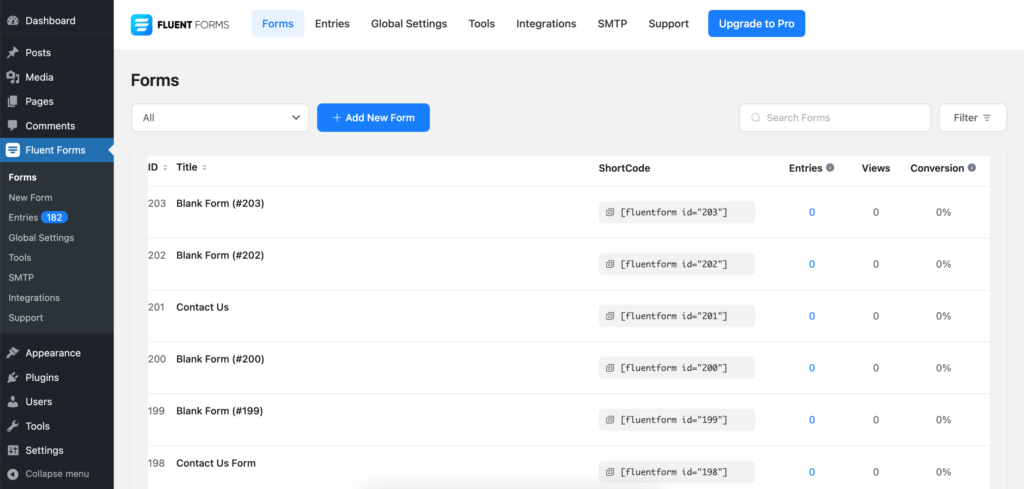This screenshot has width=1024, height=489.
Task: Open the Tools wrench icon in WordPress sidebar
Action: point(12,426)
